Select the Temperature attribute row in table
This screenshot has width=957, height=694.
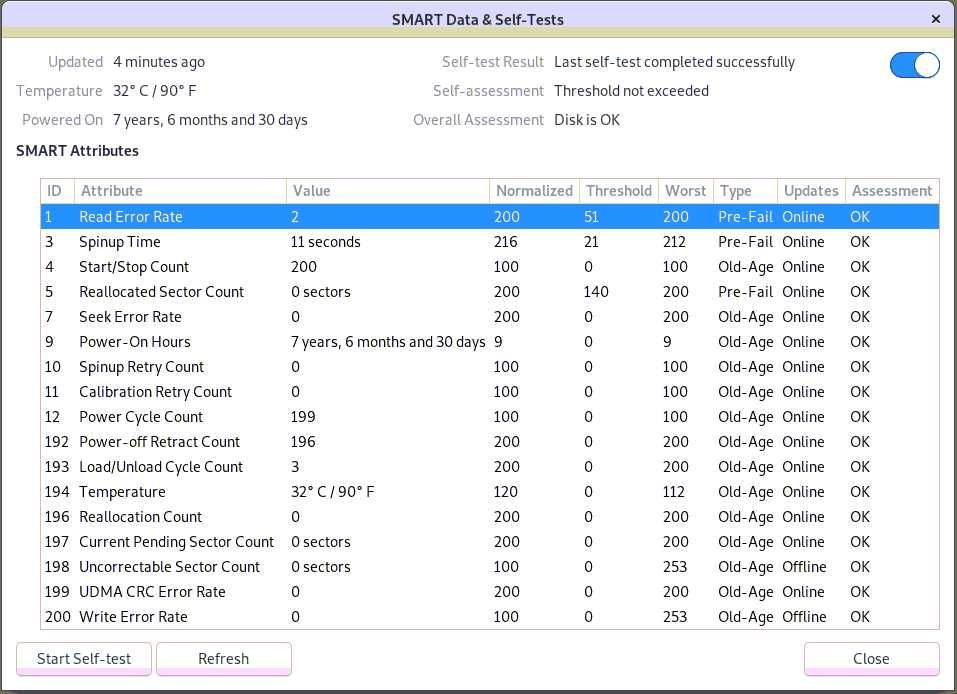pos(489,492)
